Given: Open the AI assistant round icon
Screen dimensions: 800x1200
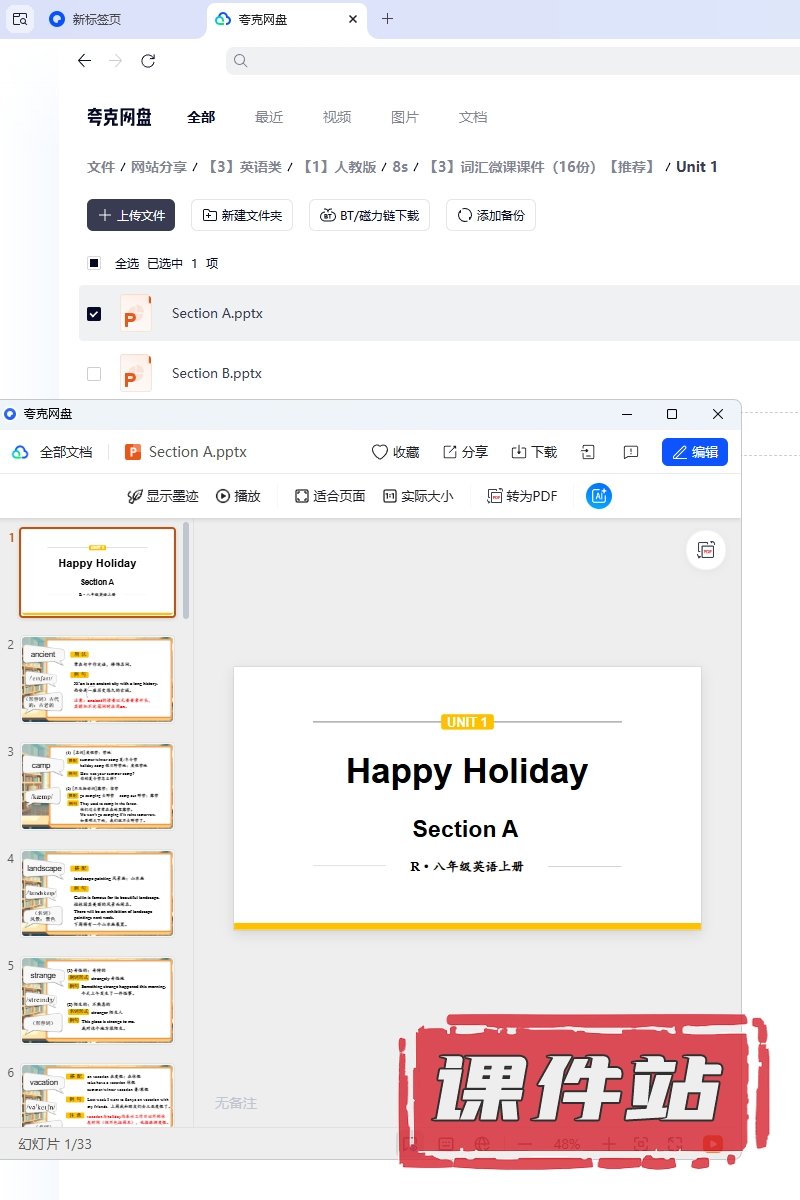Looking at the screenshot, I should pos(599,496).
